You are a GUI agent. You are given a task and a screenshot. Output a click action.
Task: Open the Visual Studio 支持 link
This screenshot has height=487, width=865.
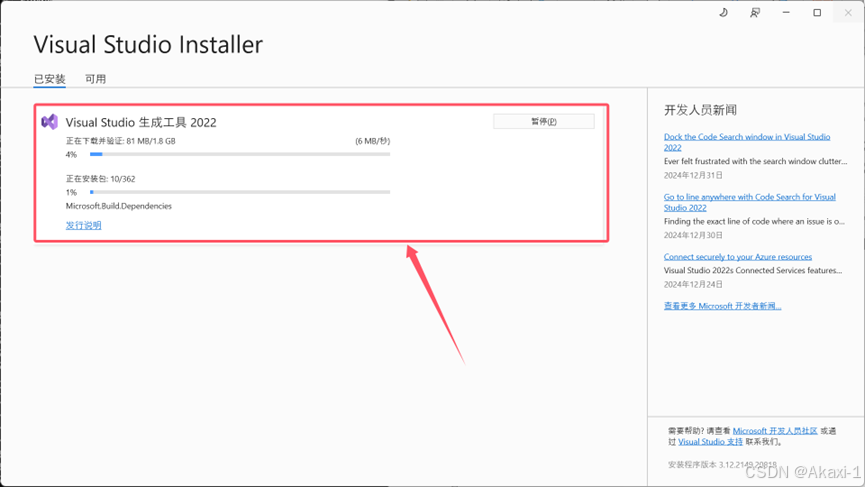[710, 442]
